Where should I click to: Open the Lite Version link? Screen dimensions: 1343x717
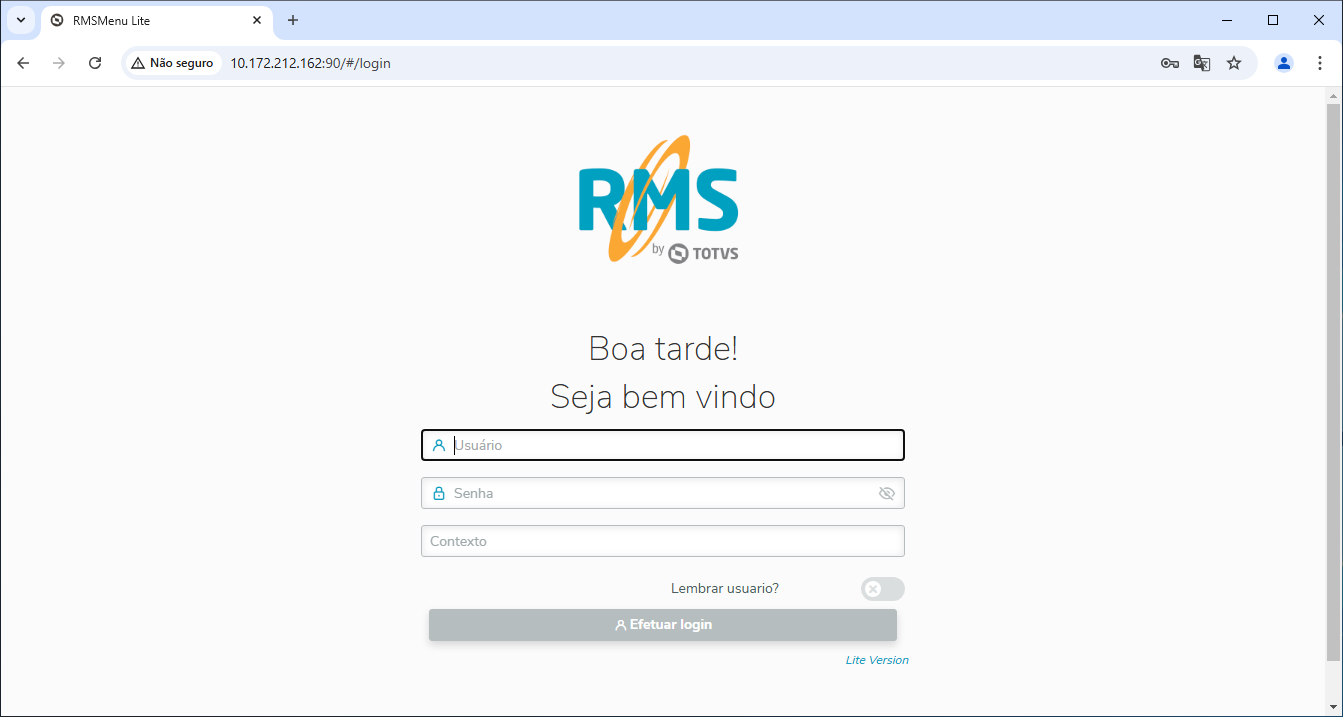coord(877,660)
